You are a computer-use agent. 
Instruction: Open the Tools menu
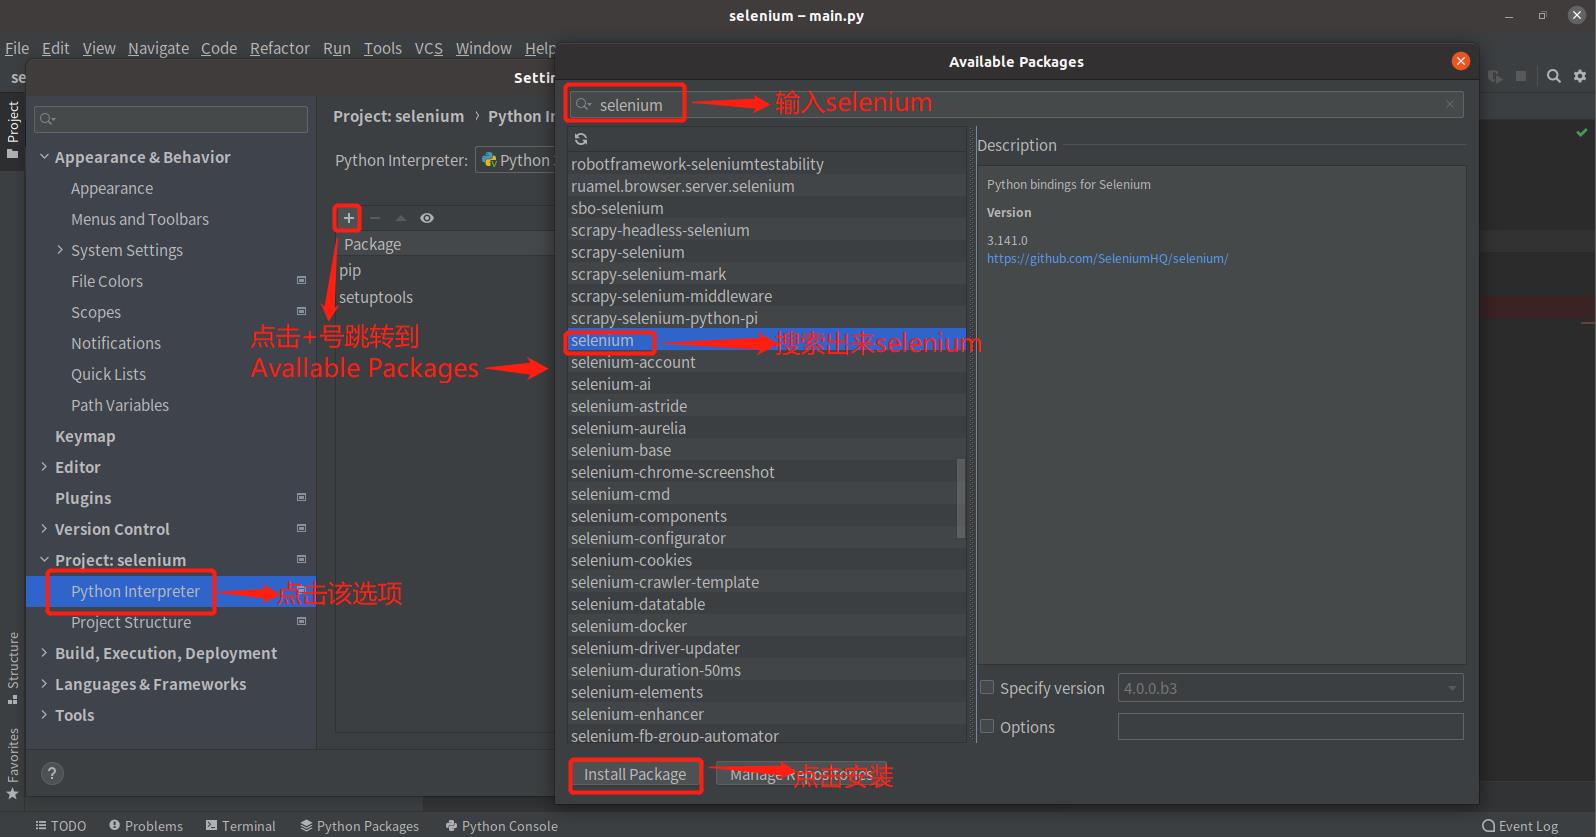coord(383,48)
